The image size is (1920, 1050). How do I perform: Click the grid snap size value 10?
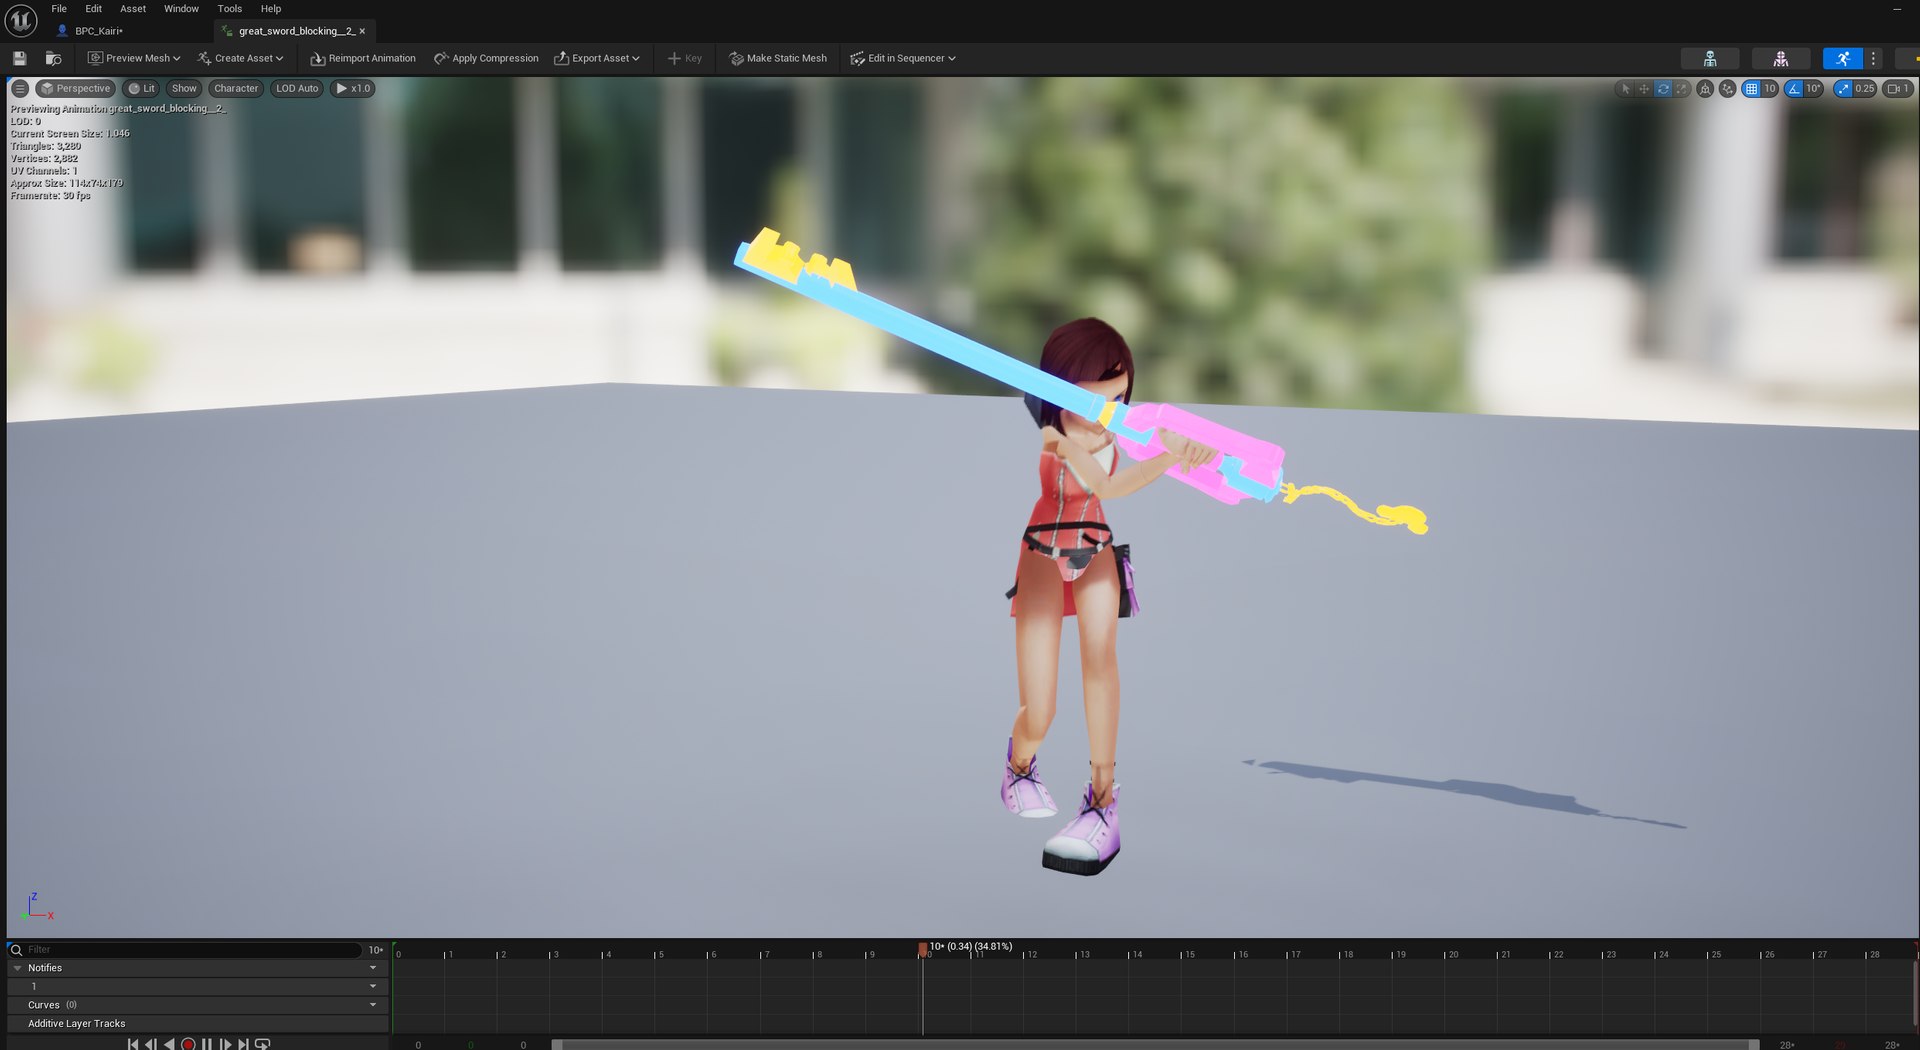(1770, 89)
